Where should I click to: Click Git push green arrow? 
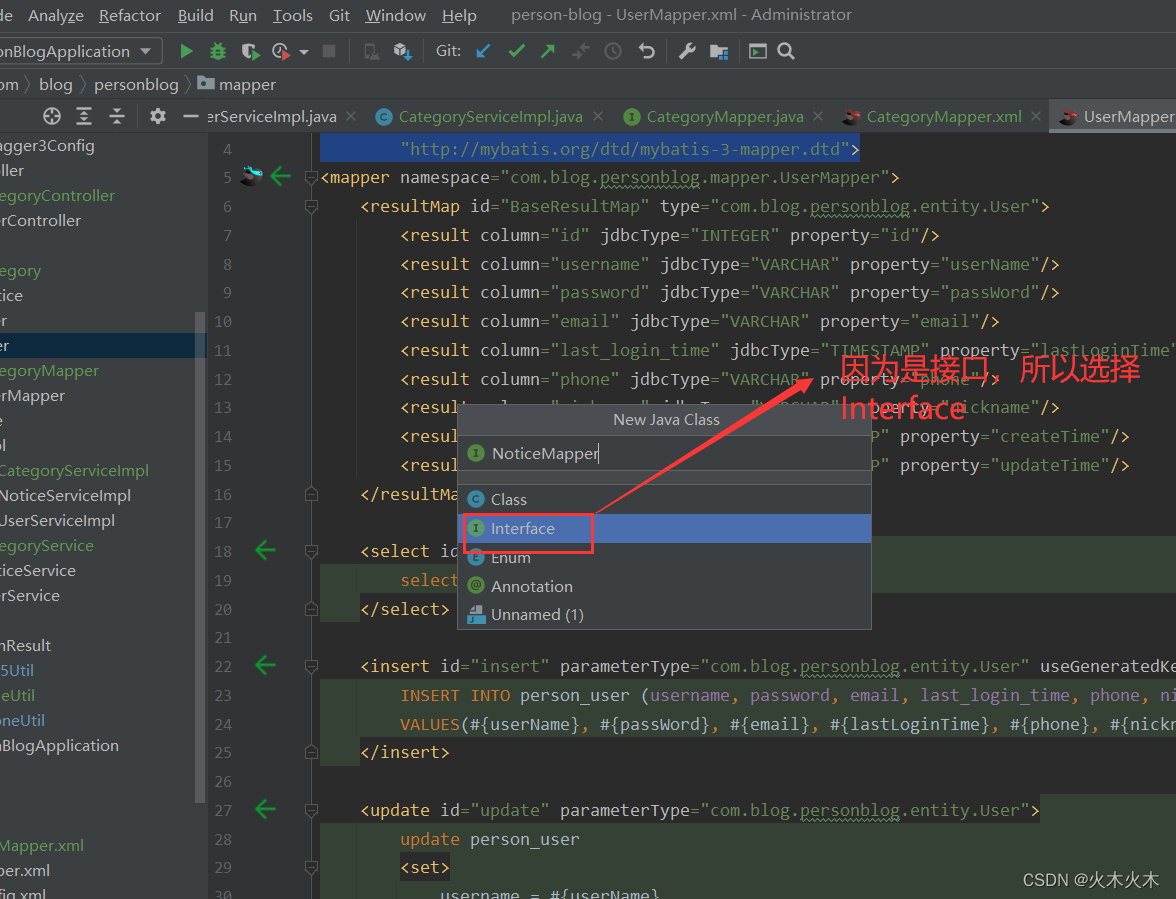pos(548,51)
